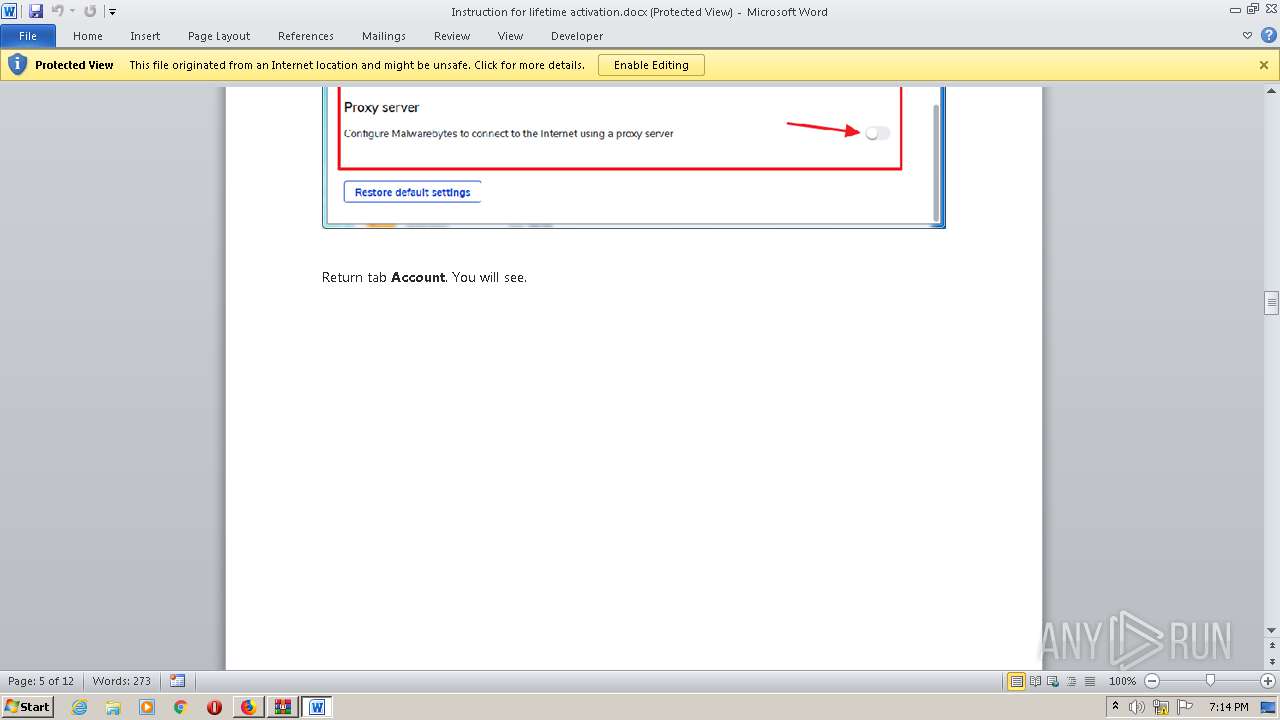1280x720 pixels.
Task: Click the Protected View shield icon
Action: [x=17, y=65]
